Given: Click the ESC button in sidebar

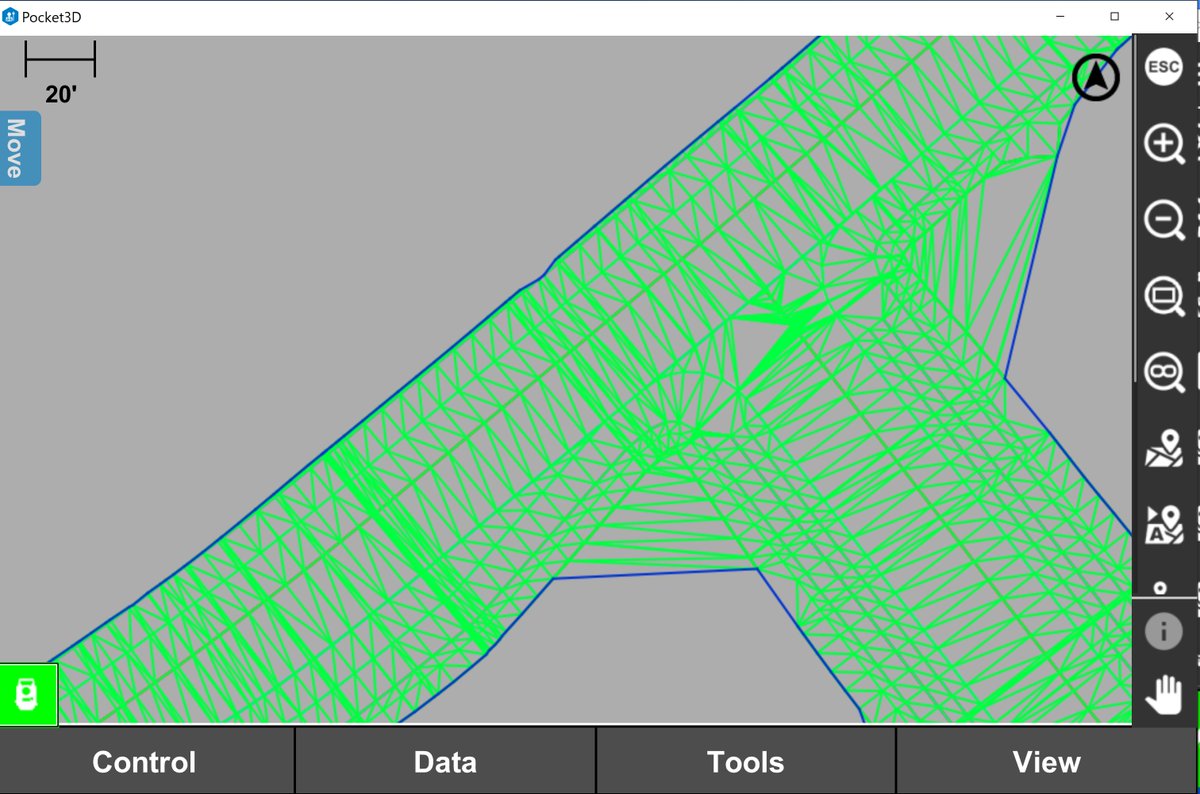Looking at the screenshot, I should click(1163, 68).
